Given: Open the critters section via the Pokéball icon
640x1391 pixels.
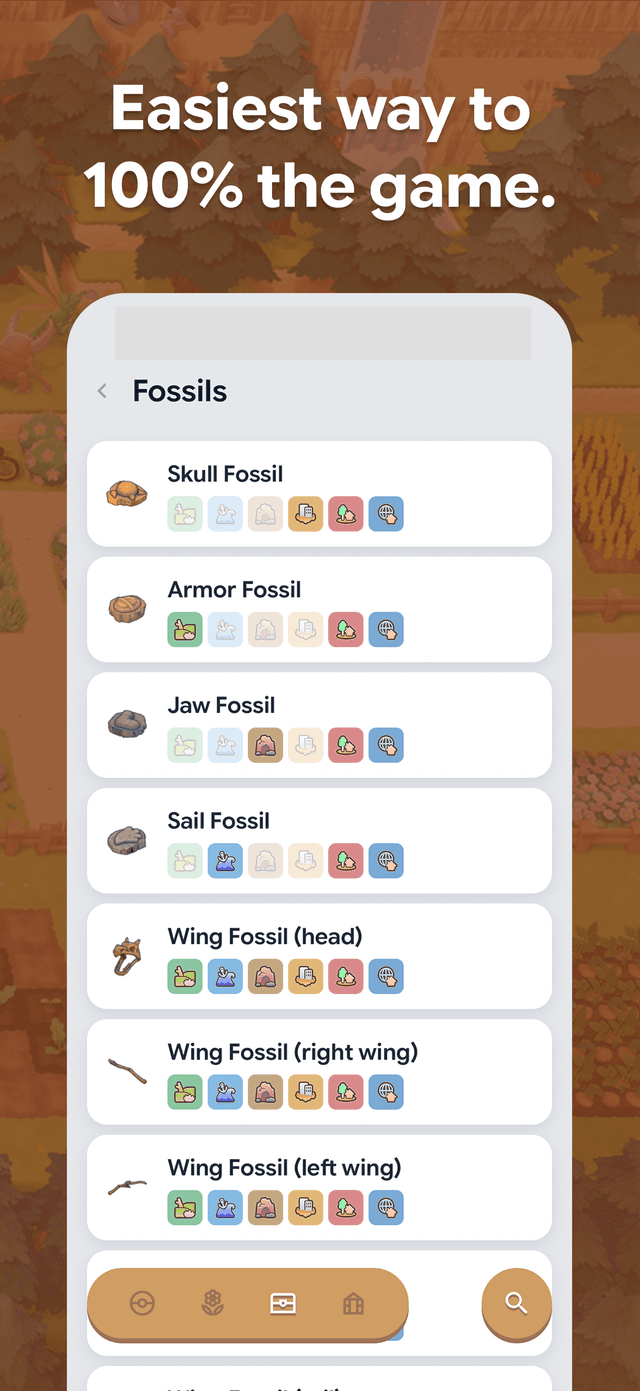Looking at the screenshot, I should tap(144, 1303).
